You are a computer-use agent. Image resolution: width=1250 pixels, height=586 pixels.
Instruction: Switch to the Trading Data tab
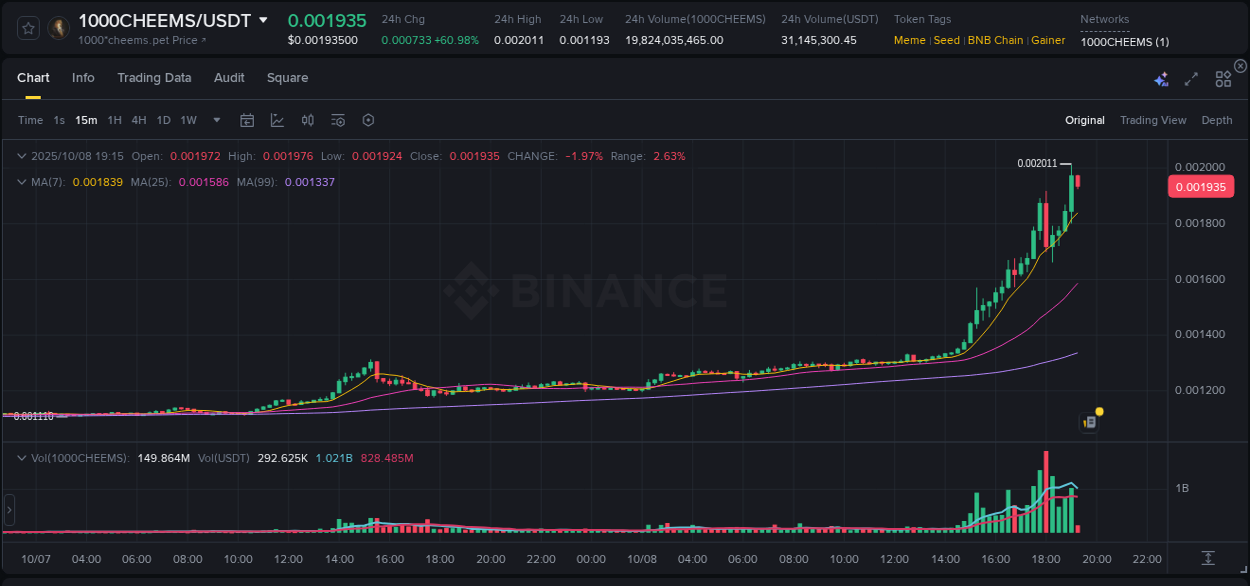tap(154, 77)
